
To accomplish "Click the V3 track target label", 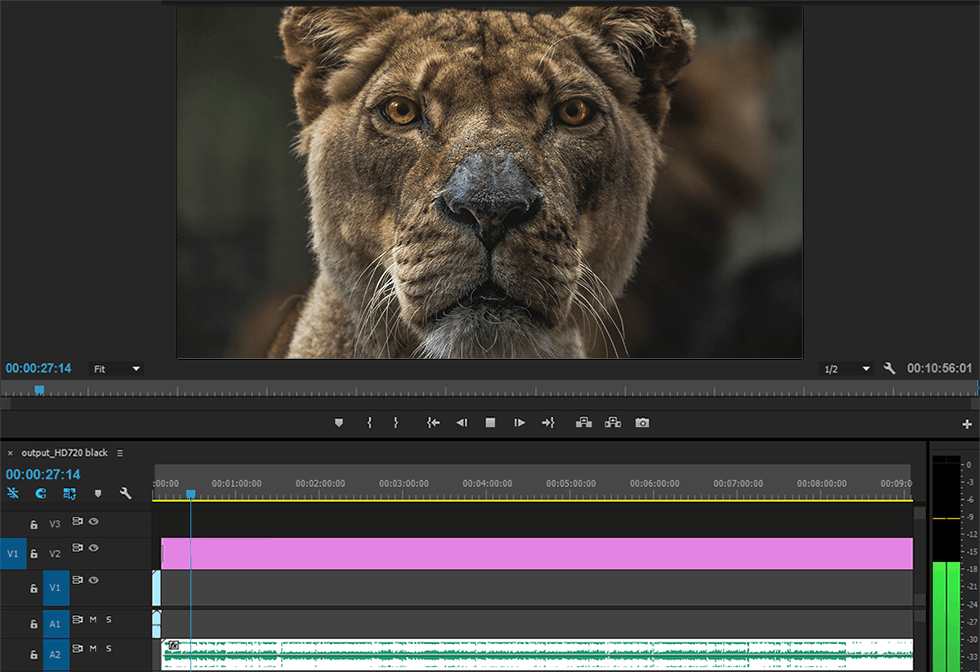I will 55,524.
